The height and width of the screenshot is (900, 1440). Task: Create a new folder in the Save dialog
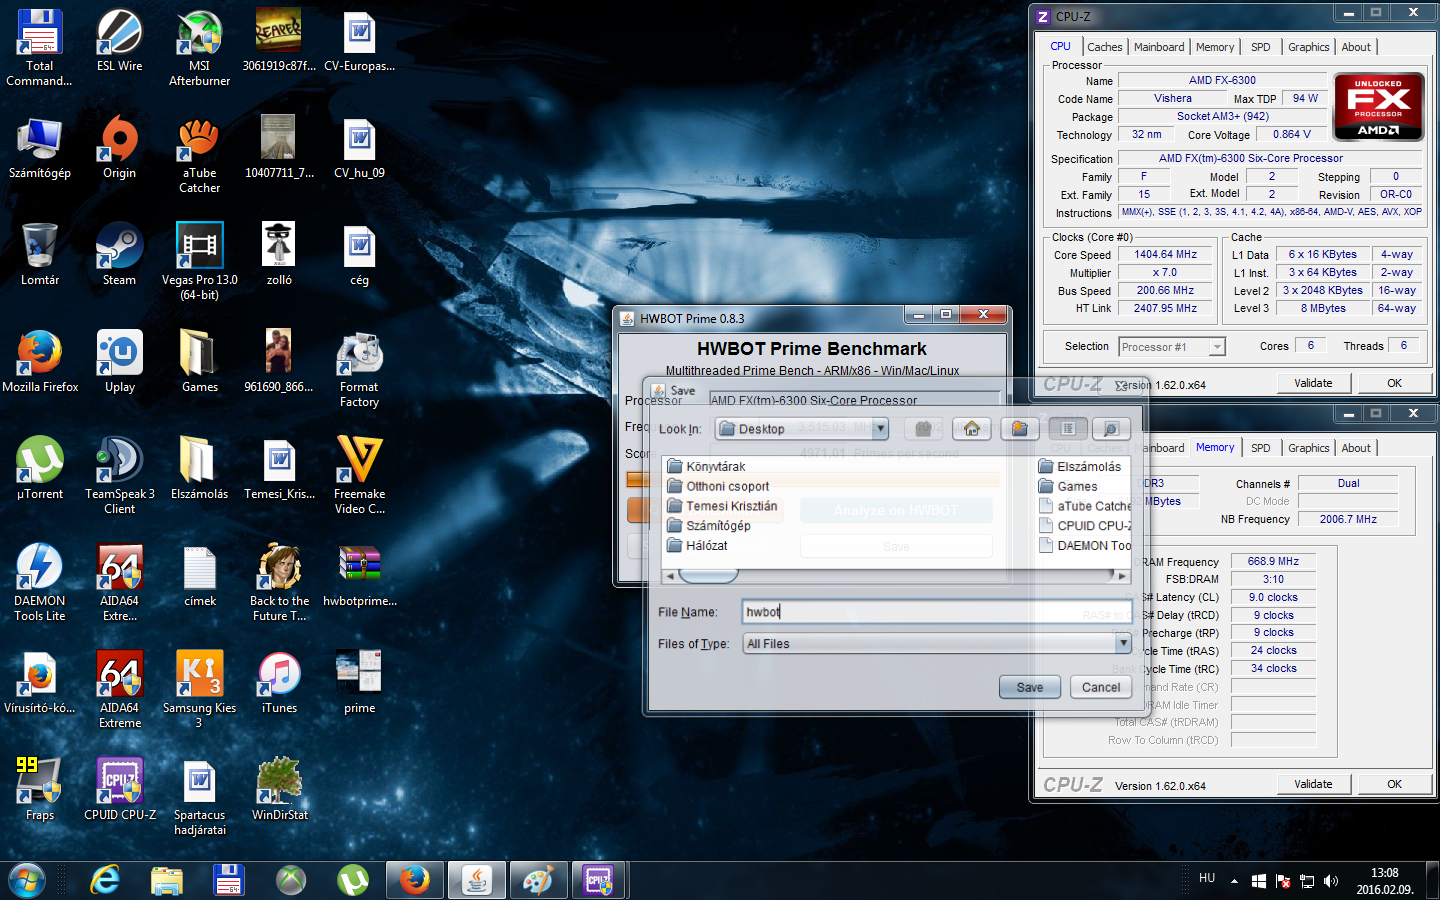click(1019, 428)
